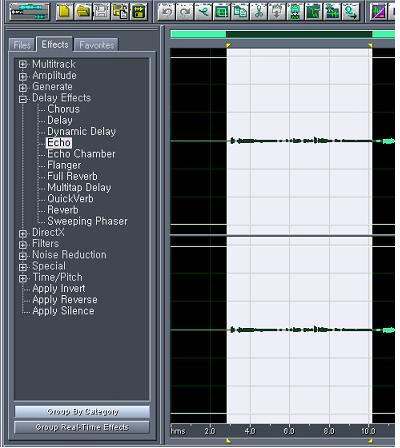Select the Effects tab
400x448 pixels.
[x=55, y=44]
